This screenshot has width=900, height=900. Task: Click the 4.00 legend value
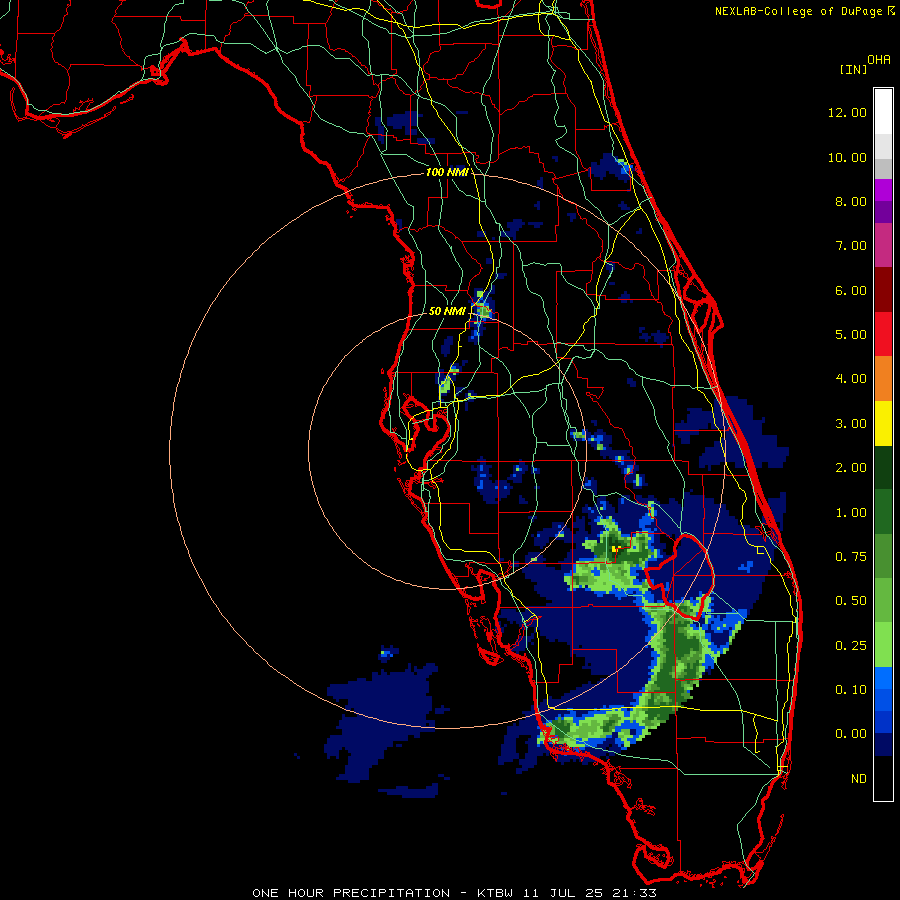851,379
